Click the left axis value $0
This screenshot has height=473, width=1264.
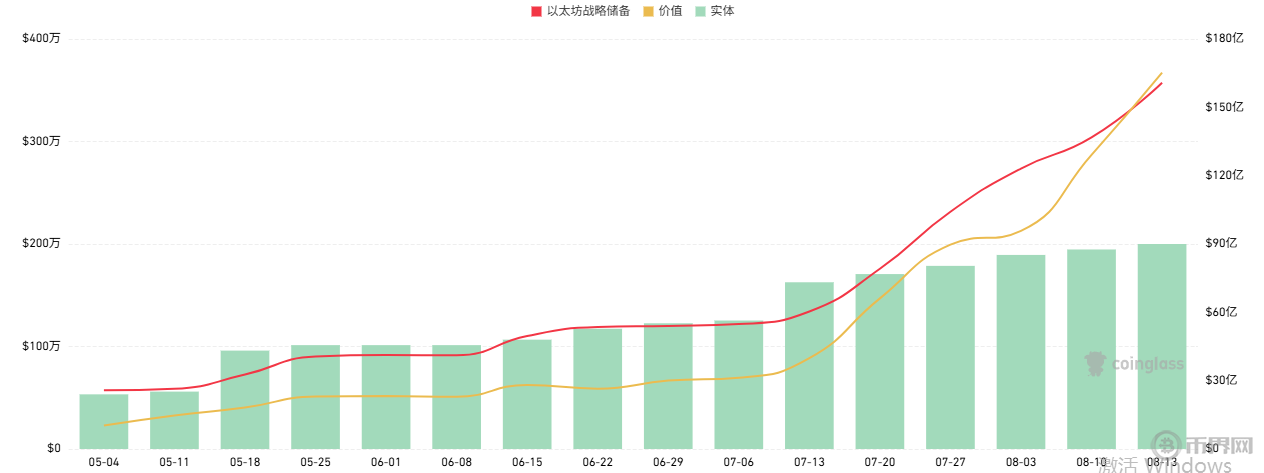pos(53,448)
